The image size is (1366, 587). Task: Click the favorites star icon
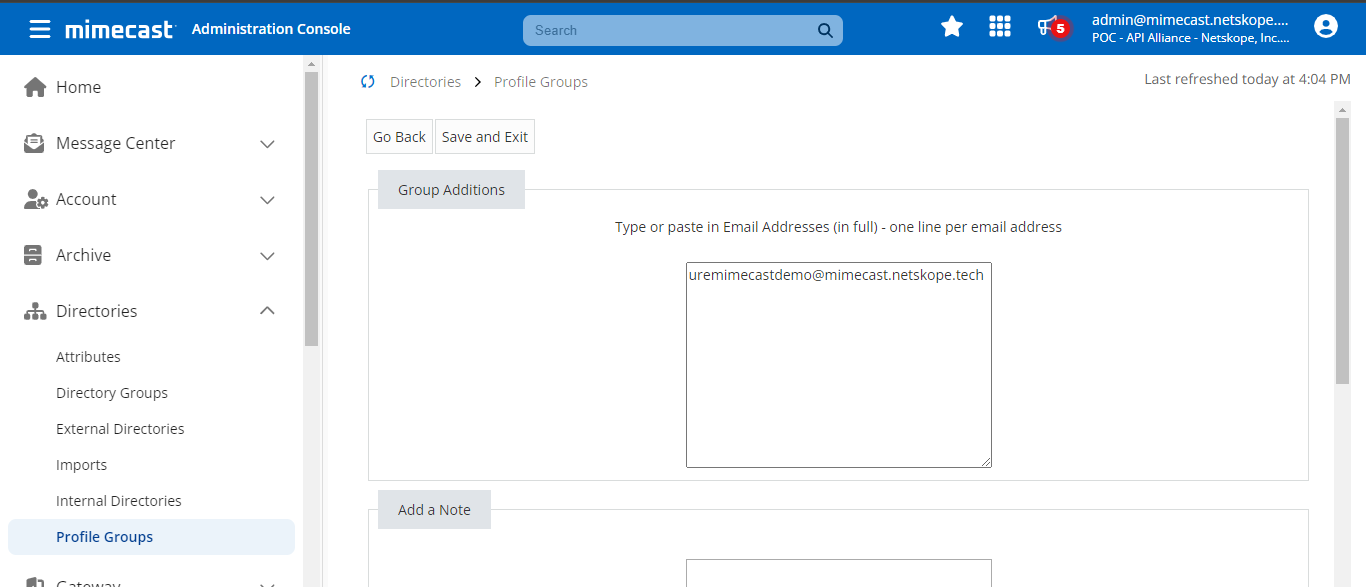tap(952, 27)
